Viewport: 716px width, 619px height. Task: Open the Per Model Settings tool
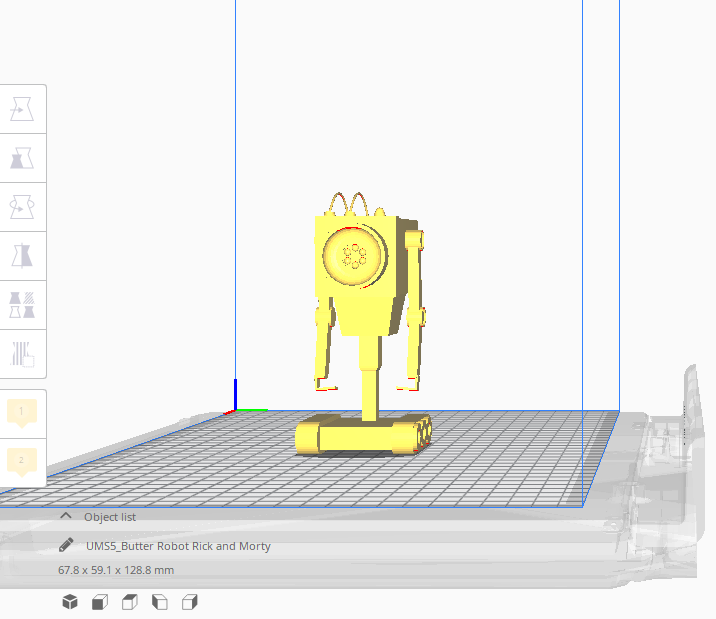[x=22, y=304]
